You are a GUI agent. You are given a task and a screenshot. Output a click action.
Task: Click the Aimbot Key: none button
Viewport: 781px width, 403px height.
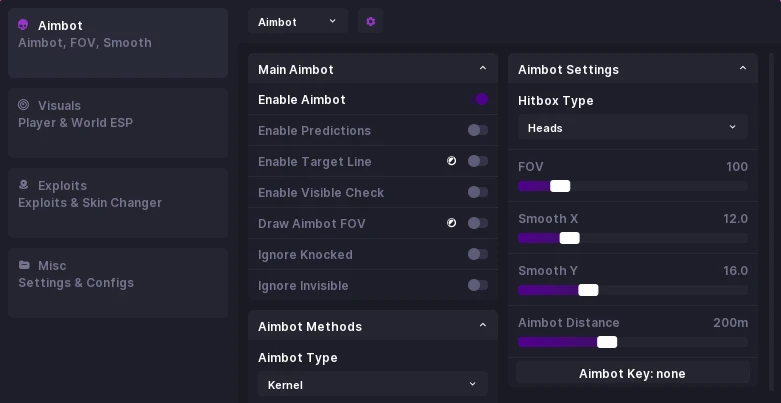pyautogui.click(x=633, y=373)
